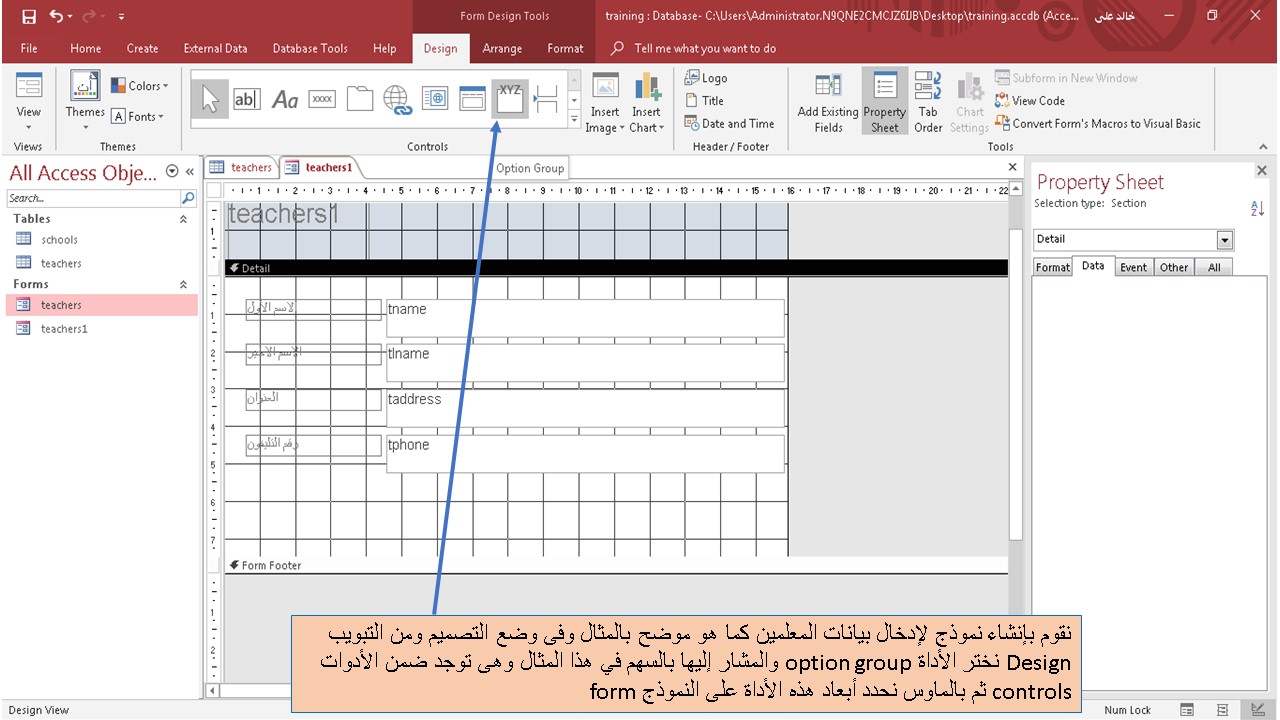The image size is (1280, 720).
Task: Click Add Existing Fields
Action: (x=827, y=100)
